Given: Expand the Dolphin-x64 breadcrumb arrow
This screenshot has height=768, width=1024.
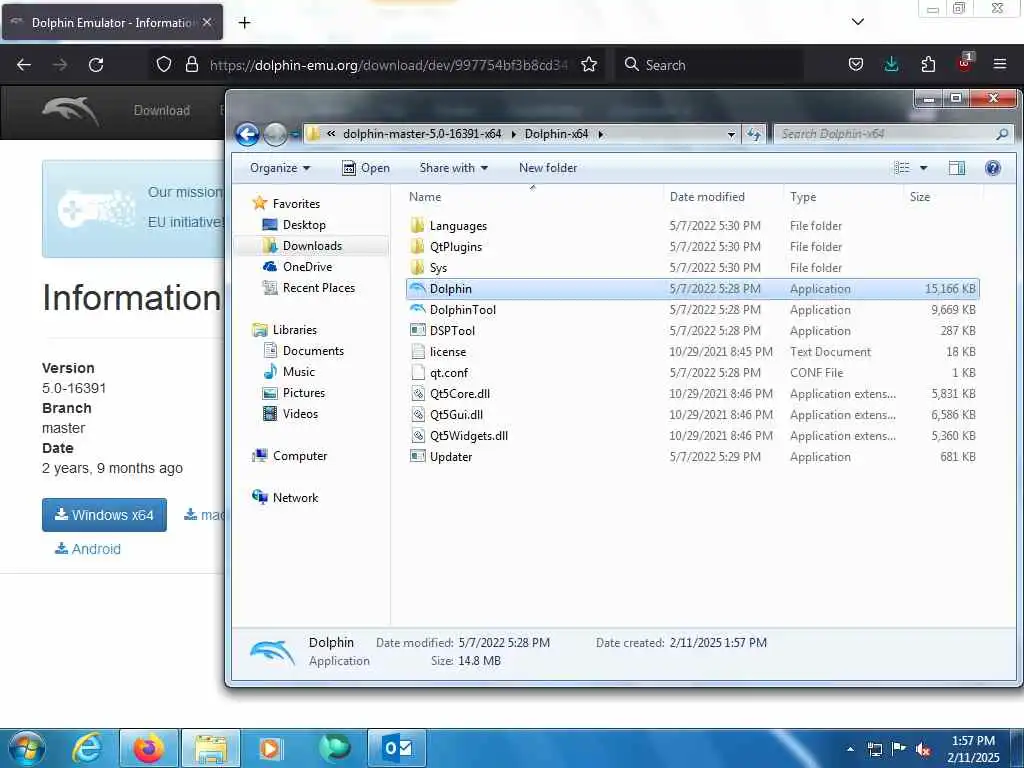Looking at the screenshot, I should (x=601, y=134).
